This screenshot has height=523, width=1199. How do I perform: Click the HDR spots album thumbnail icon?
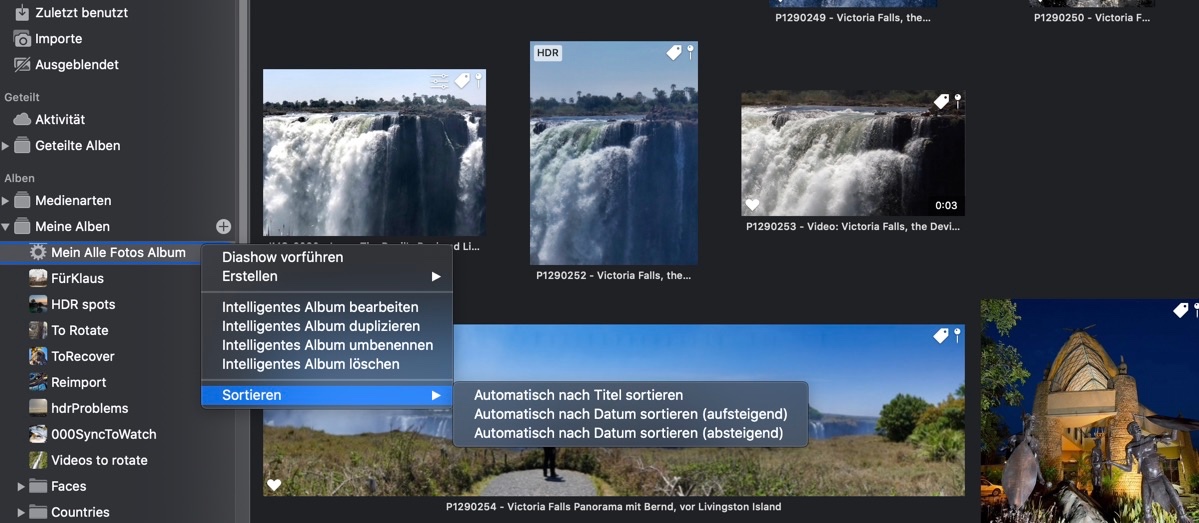click(x=38, y=304)
